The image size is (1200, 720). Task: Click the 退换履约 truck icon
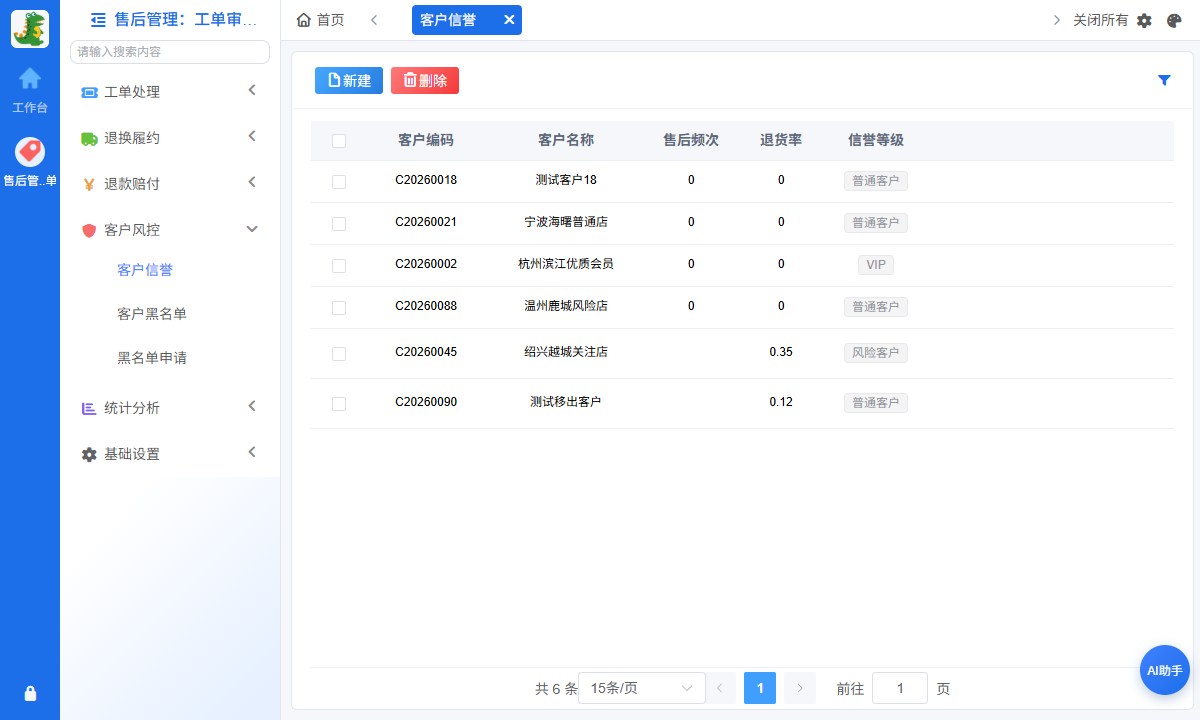(x=89, y=138)
